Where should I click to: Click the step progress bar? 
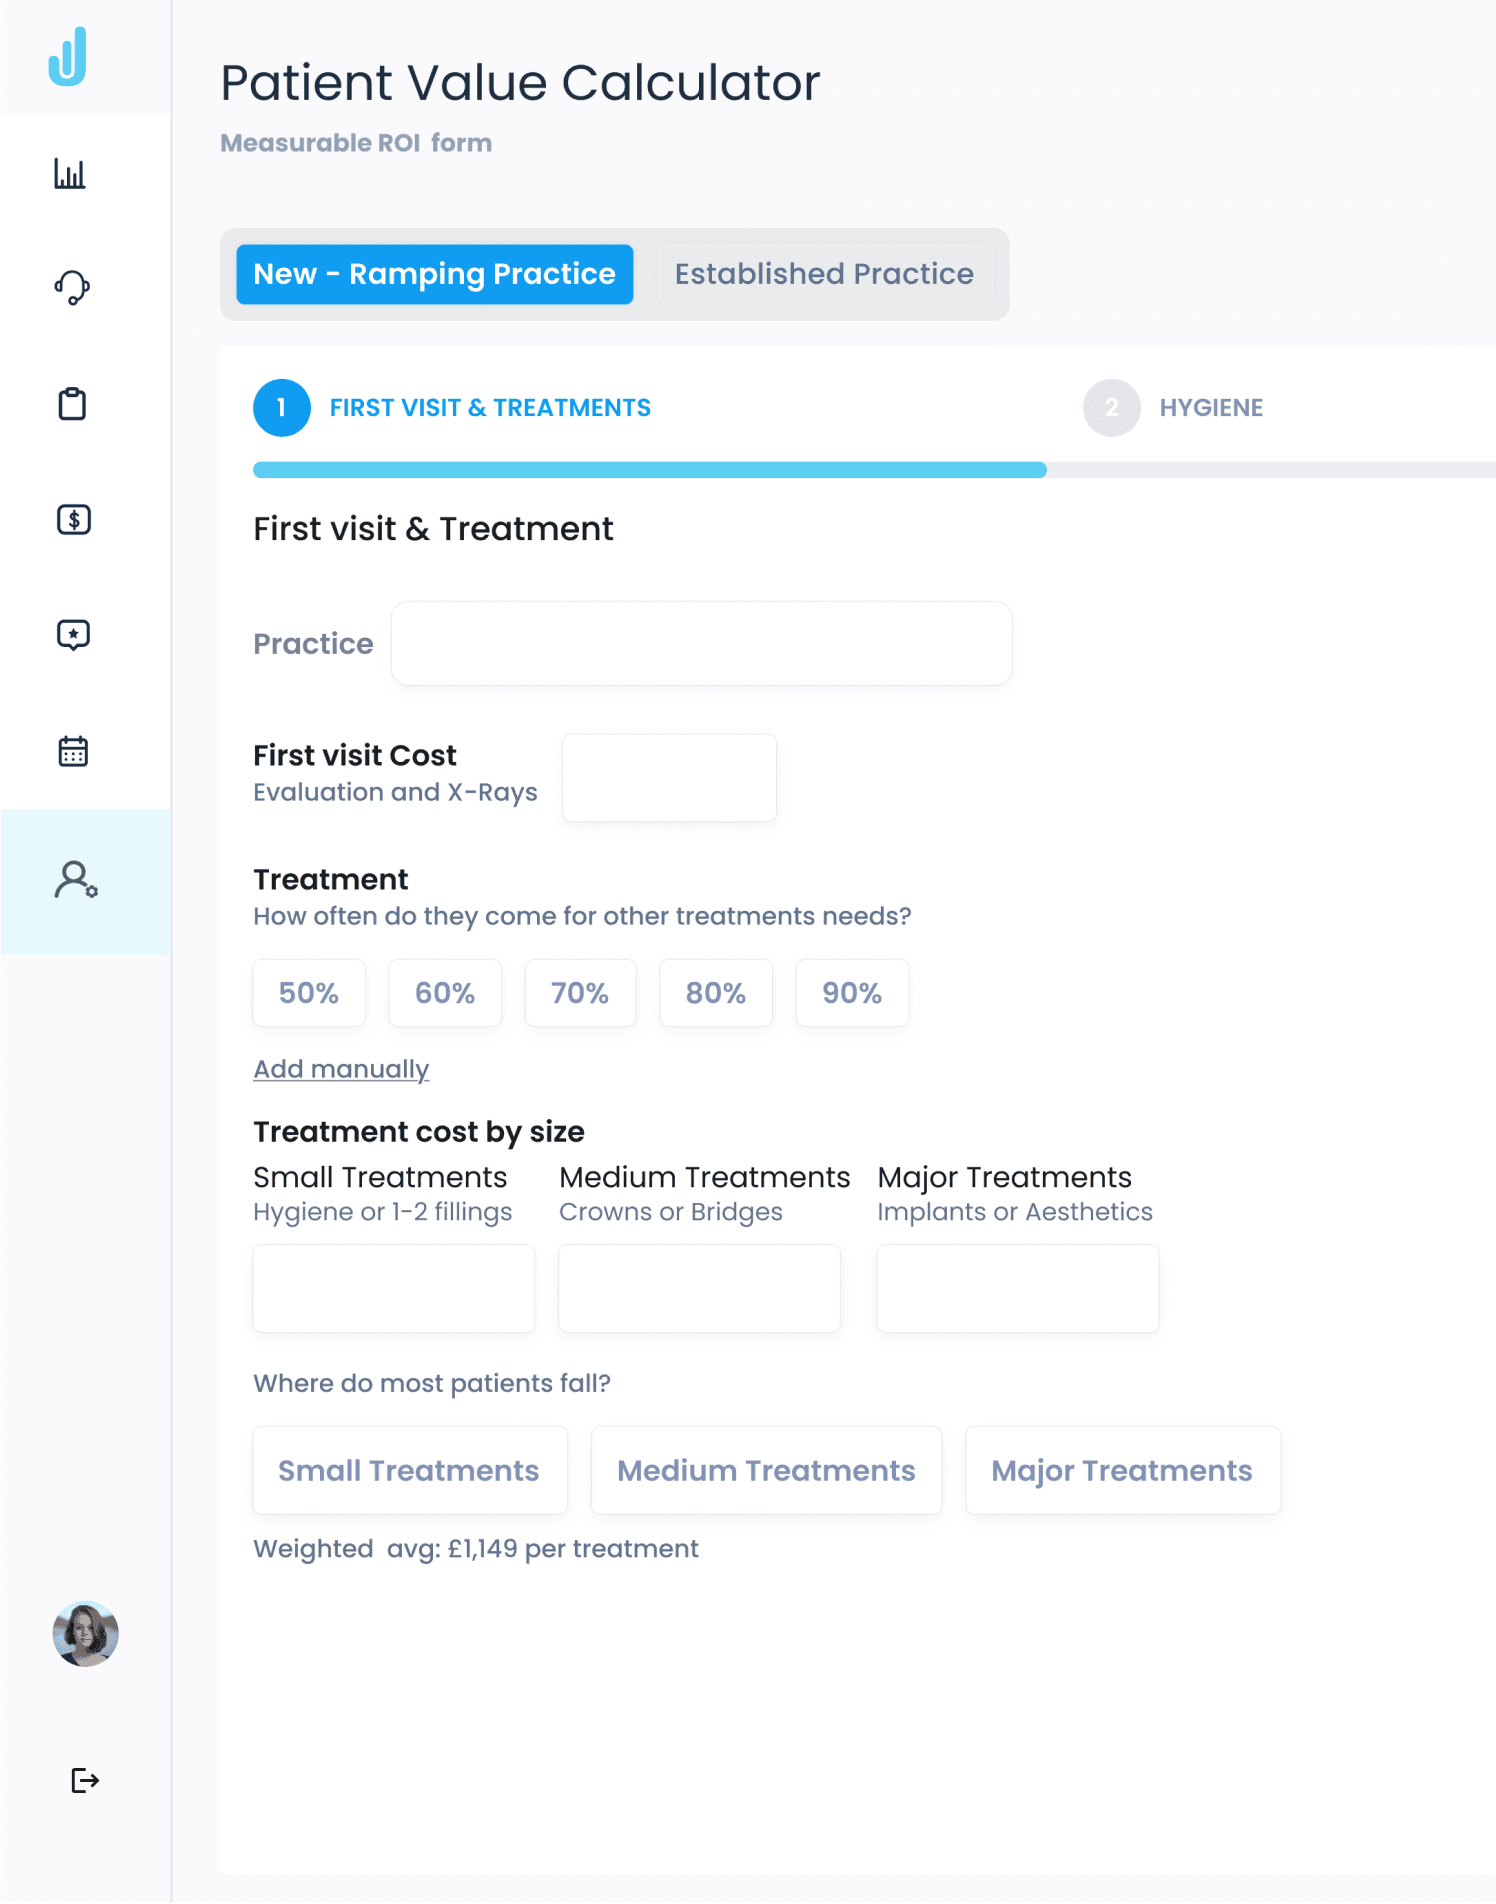coord(874,470)
